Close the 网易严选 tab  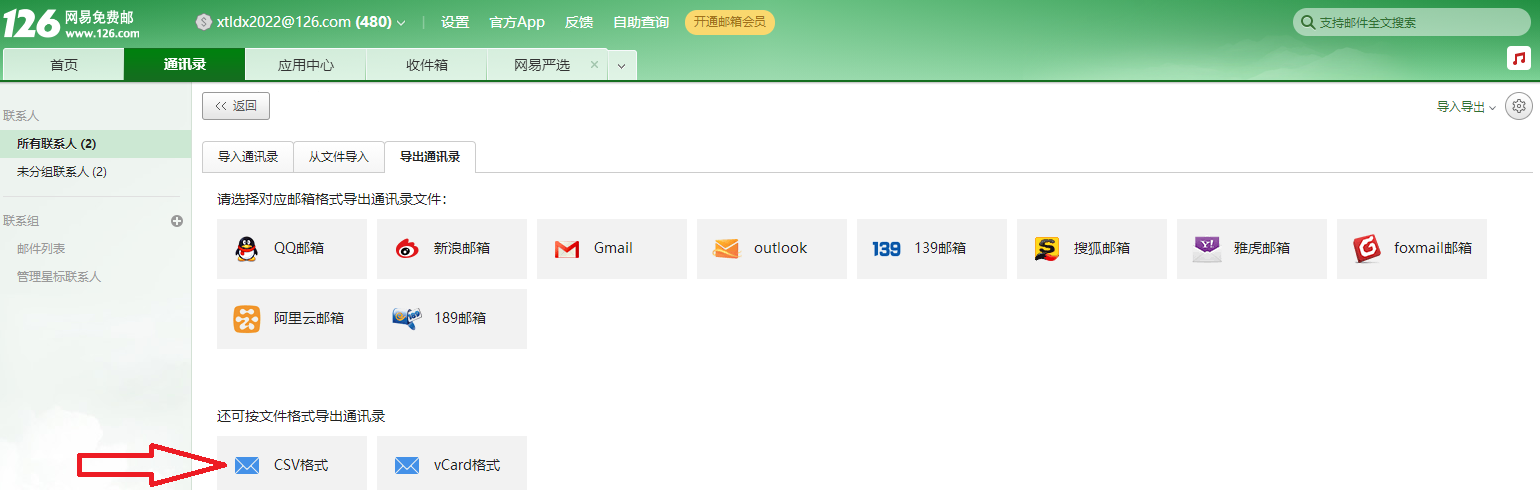click(x=594, y=64)
